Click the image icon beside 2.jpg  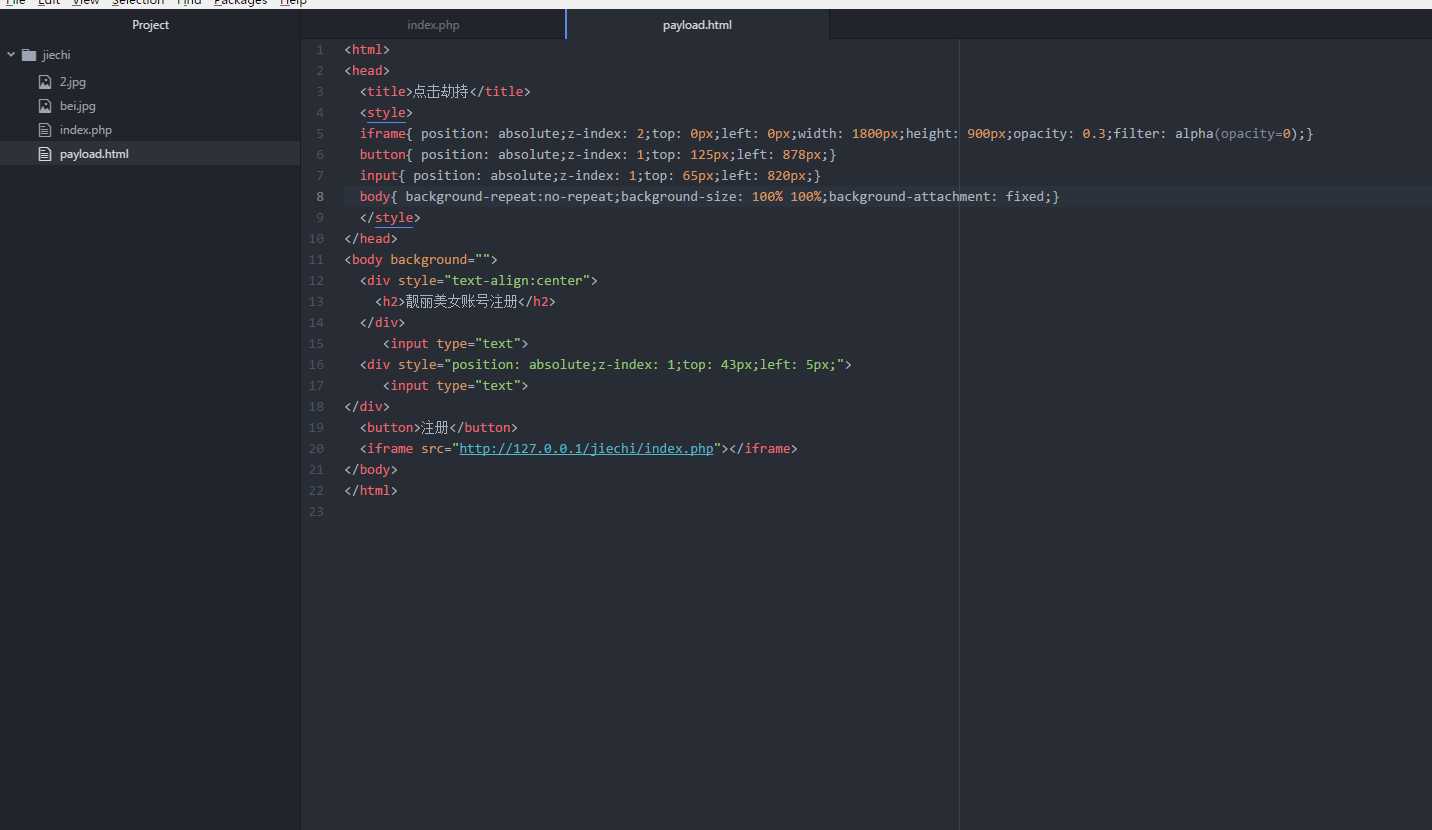pyautogui.click(x=44, y=82)
